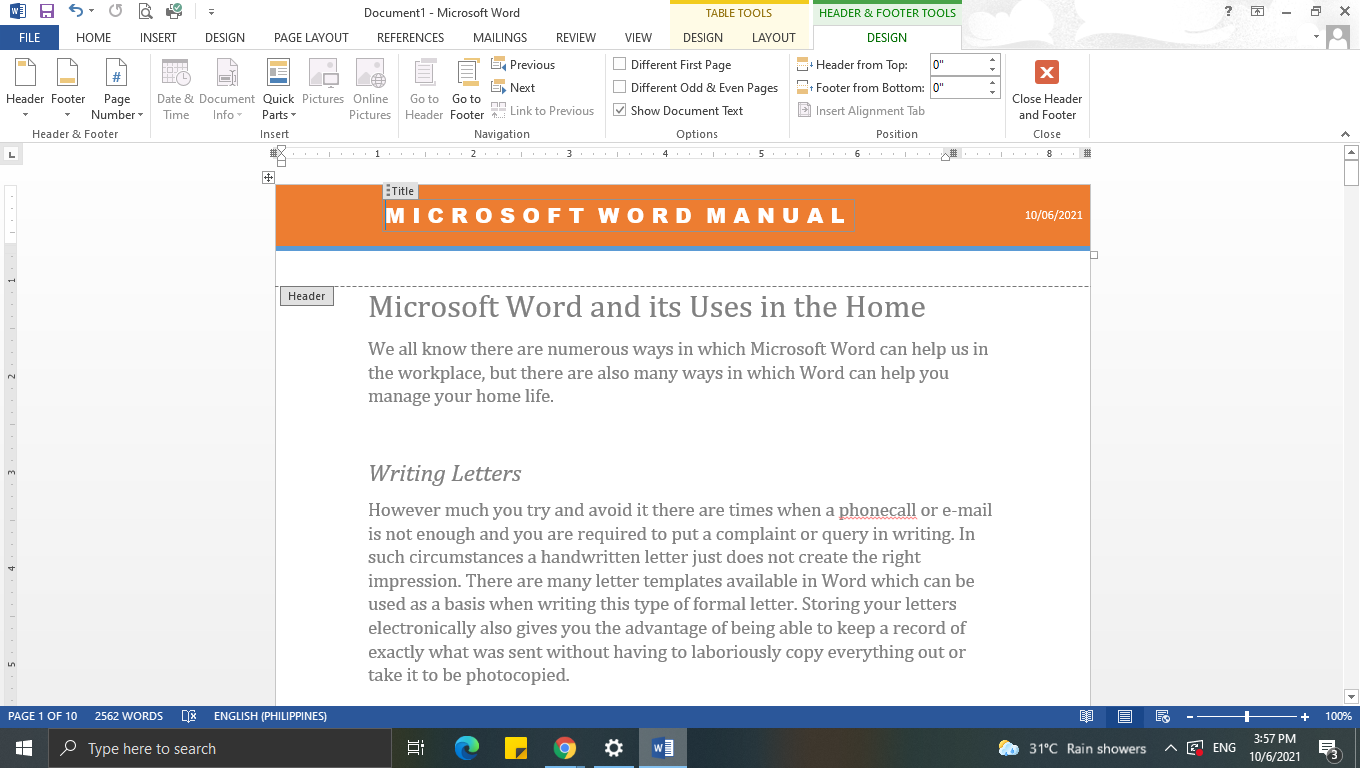This screenshot has width=1360, height=768.
Task: Close Header and Footer
Action: (x=1047, y=88)
